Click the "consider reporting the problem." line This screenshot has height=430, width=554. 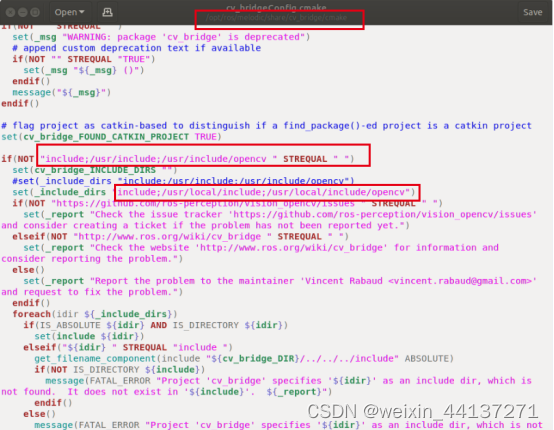pos(92,259)
